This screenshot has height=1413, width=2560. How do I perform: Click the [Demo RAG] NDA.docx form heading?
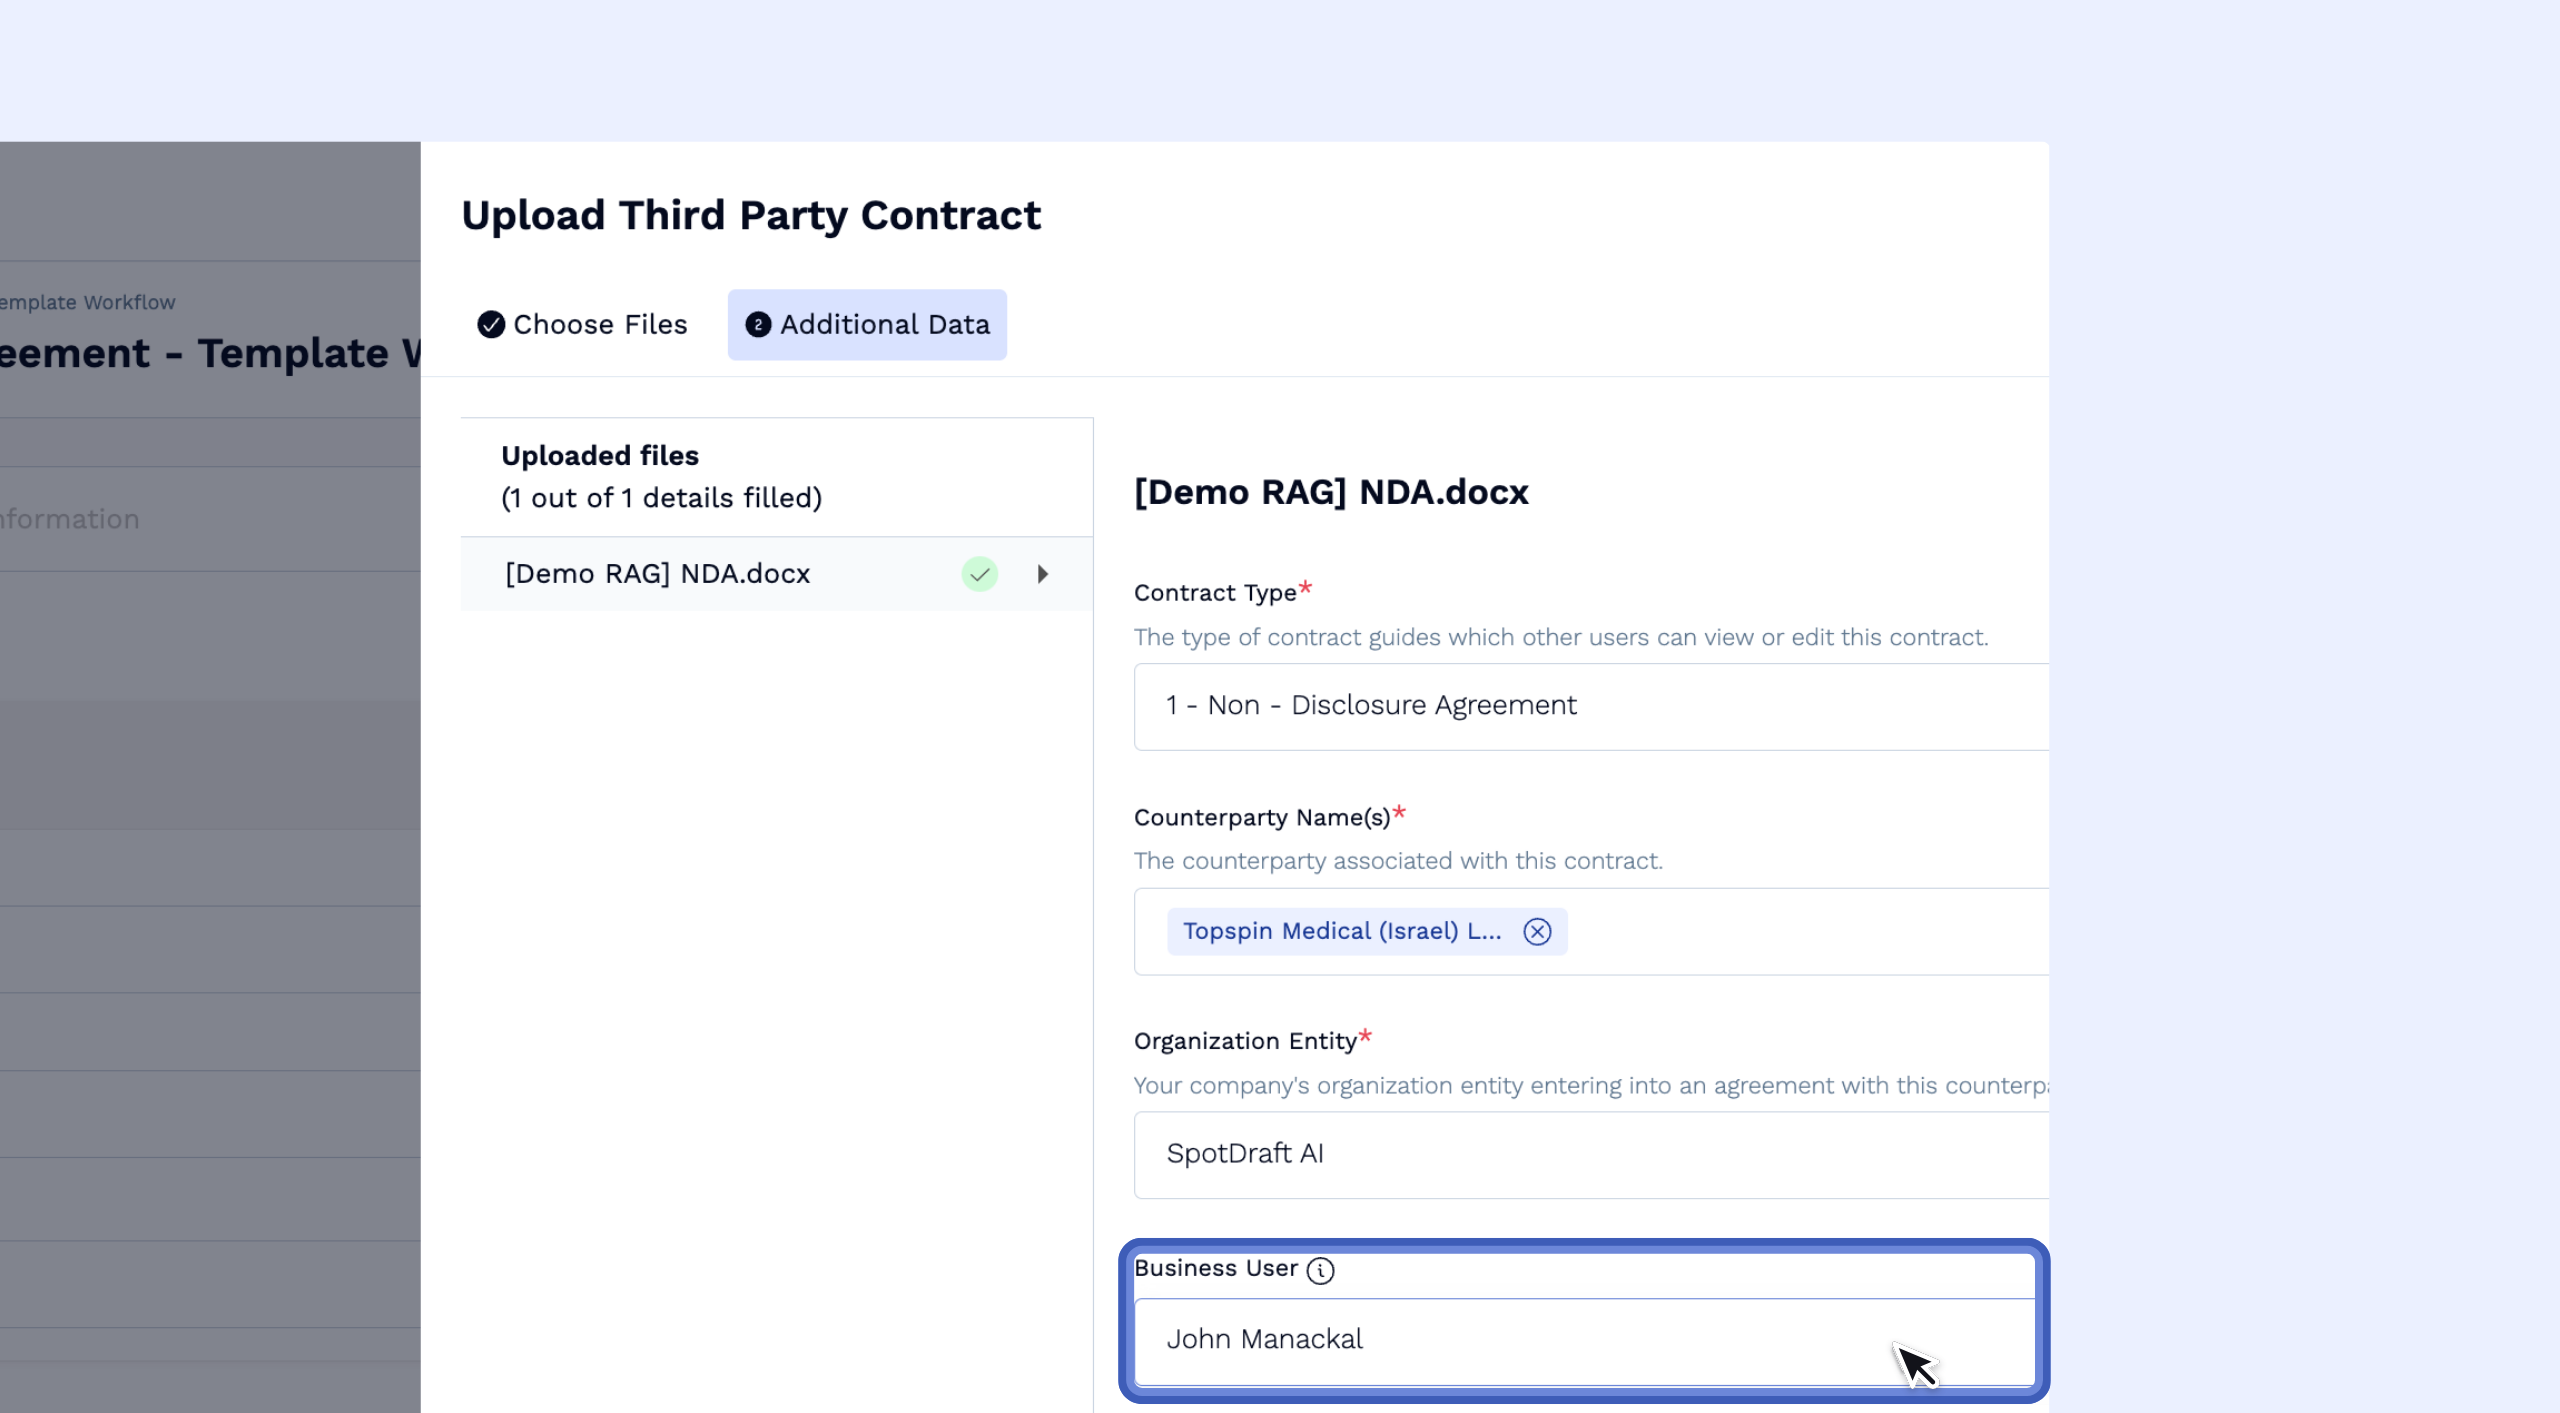[x=1330, y=492]
